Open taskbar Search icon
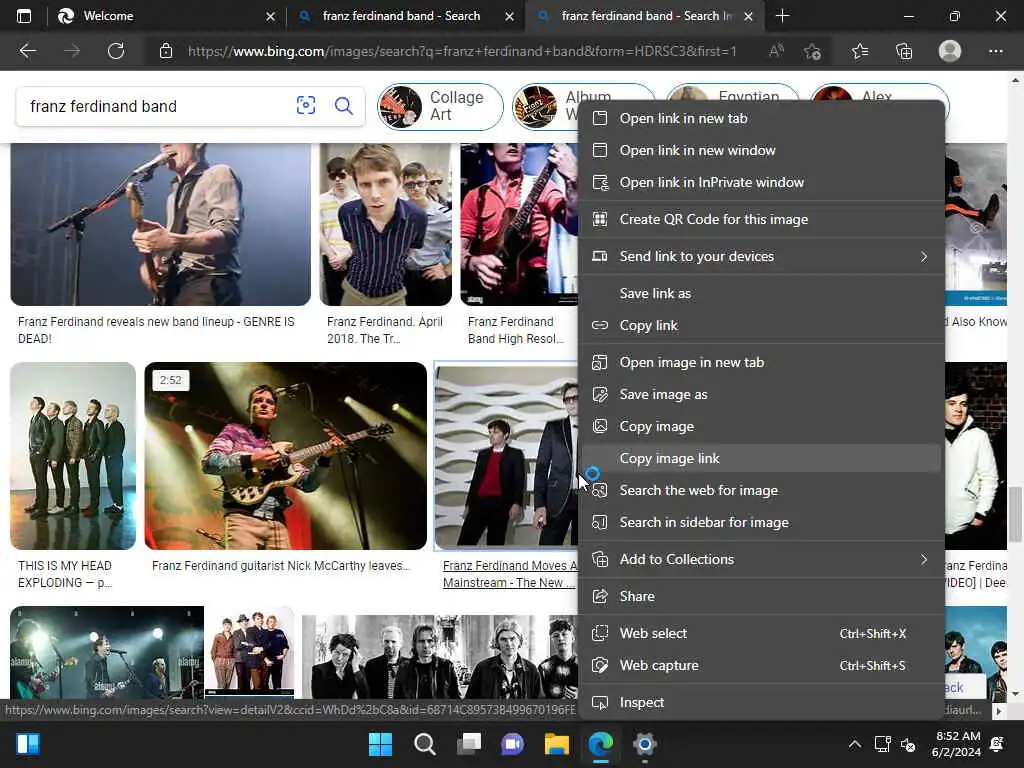The width and height of the screenshot is (1024, 768). point(424,744)
